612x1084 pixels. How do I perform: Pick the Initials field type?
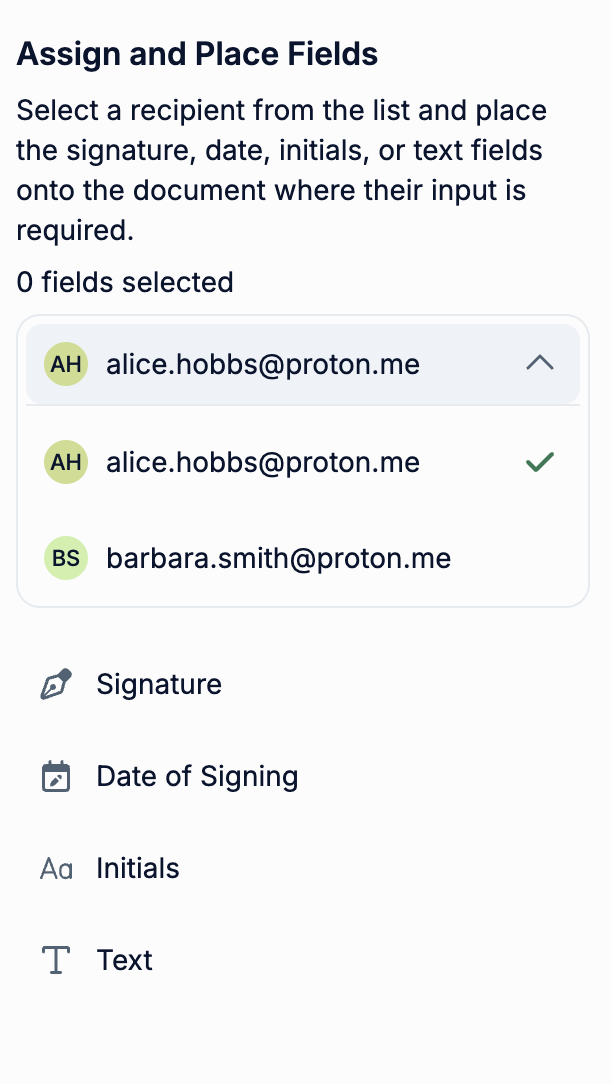coord(138,869)
